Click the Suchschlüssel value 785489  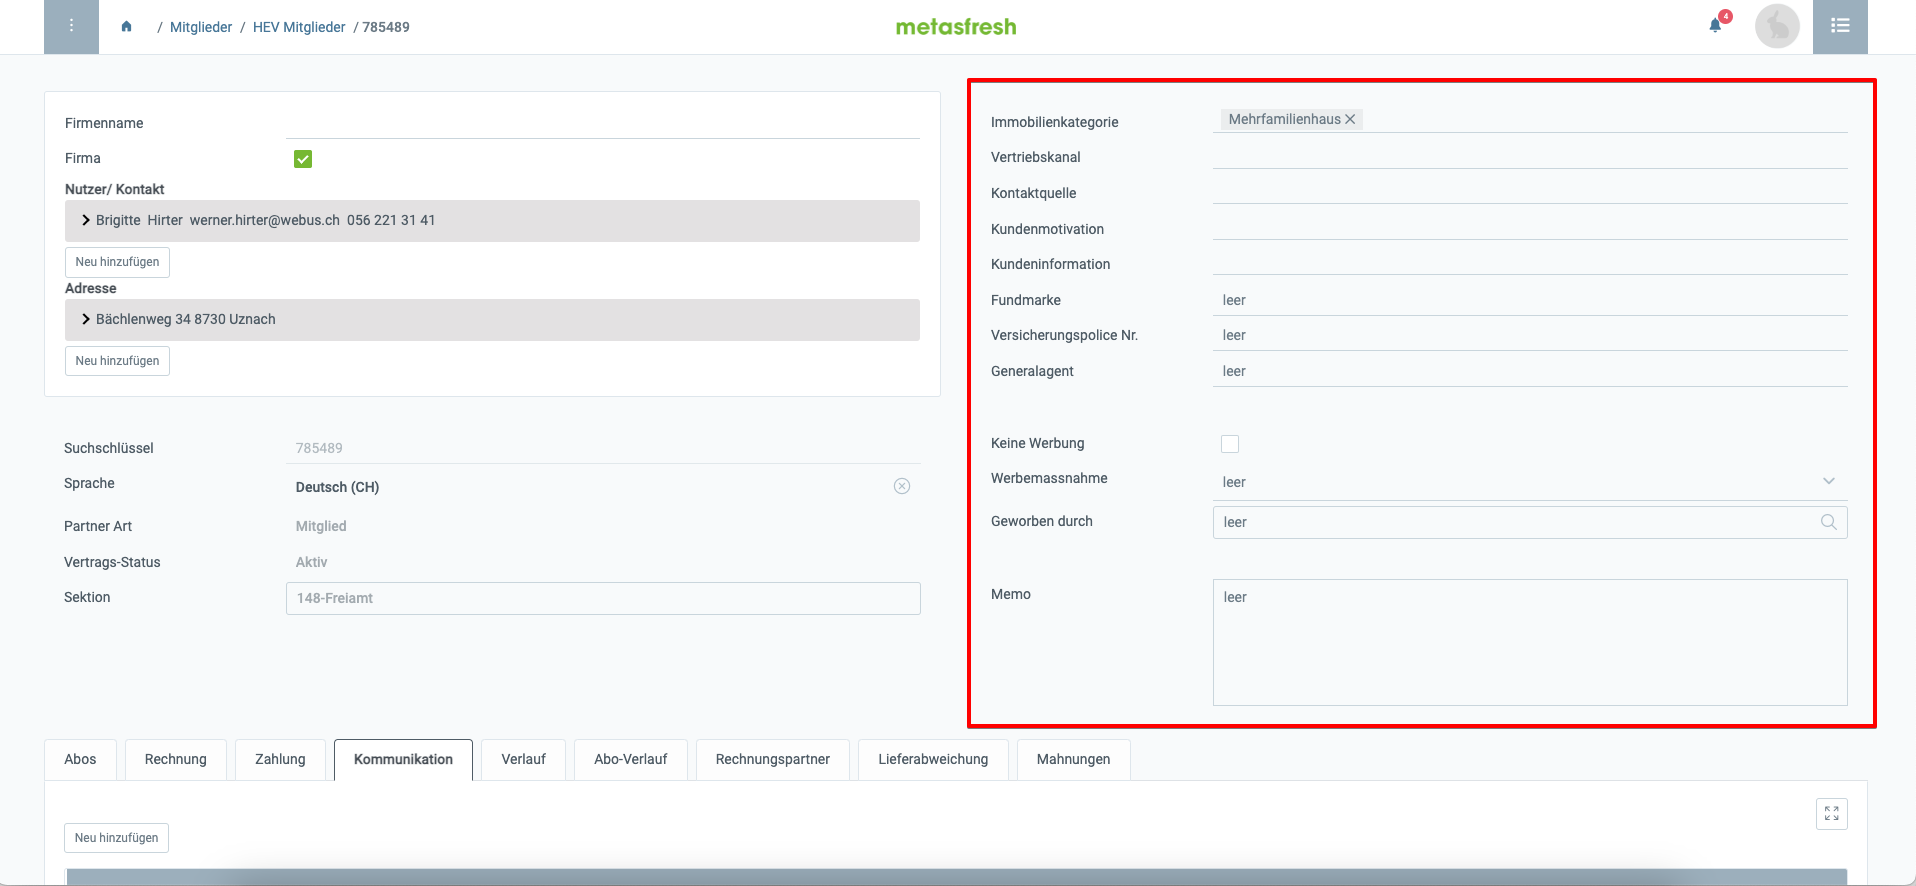click(x=319, y=448)
